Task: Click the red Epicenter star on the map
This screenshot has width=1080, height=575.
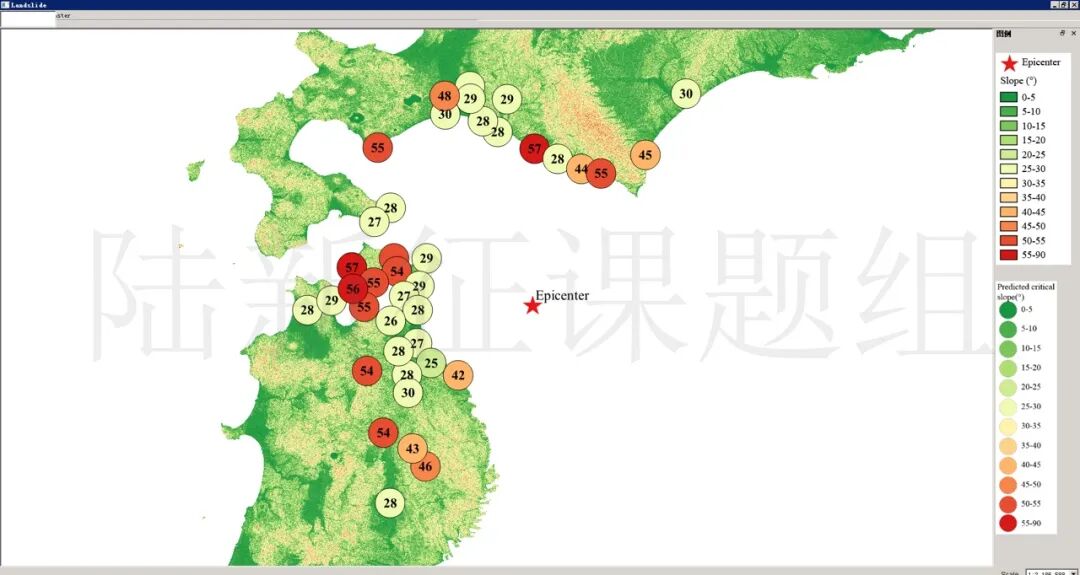Action: 532,306
